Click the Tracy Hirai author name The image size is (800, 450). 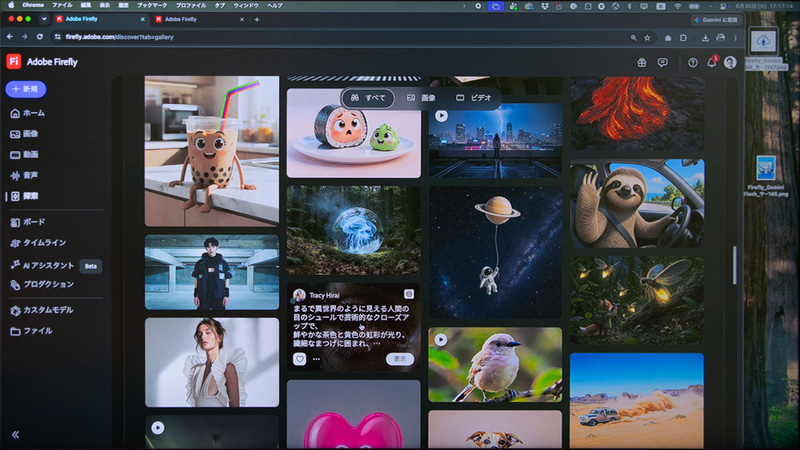coord(324,295)
